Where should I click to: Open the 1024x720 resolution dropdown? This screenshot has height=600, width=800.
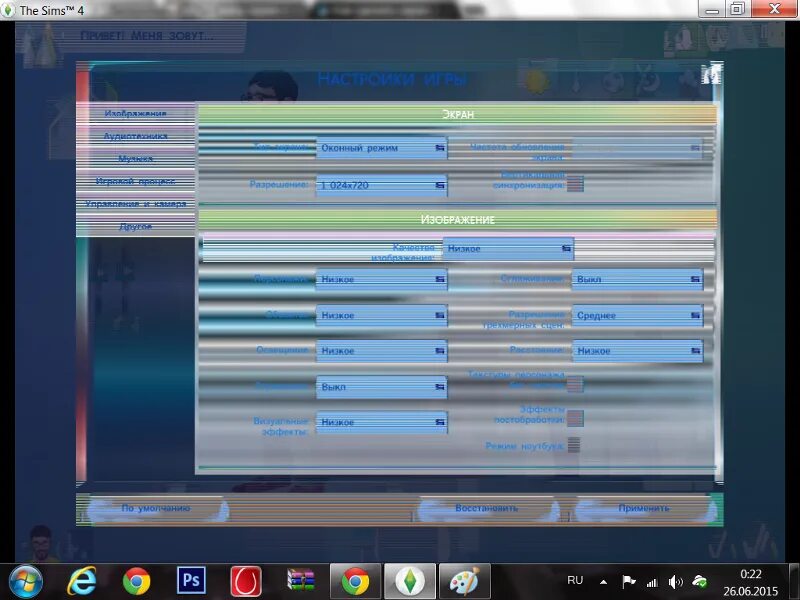(x=381, y=185)
